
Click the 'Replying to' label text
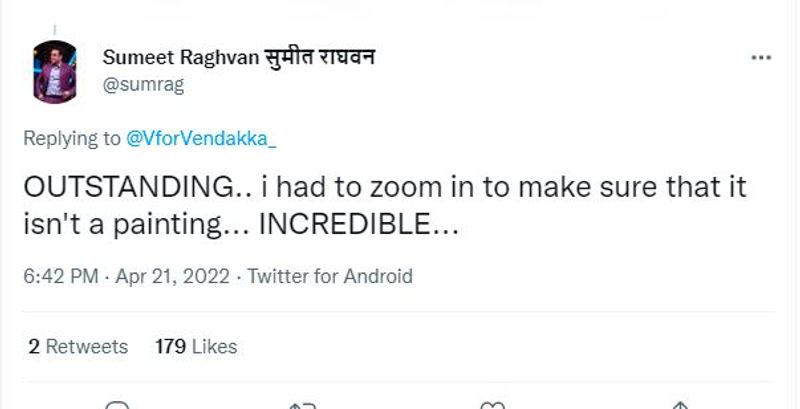(x=72, y=139)
